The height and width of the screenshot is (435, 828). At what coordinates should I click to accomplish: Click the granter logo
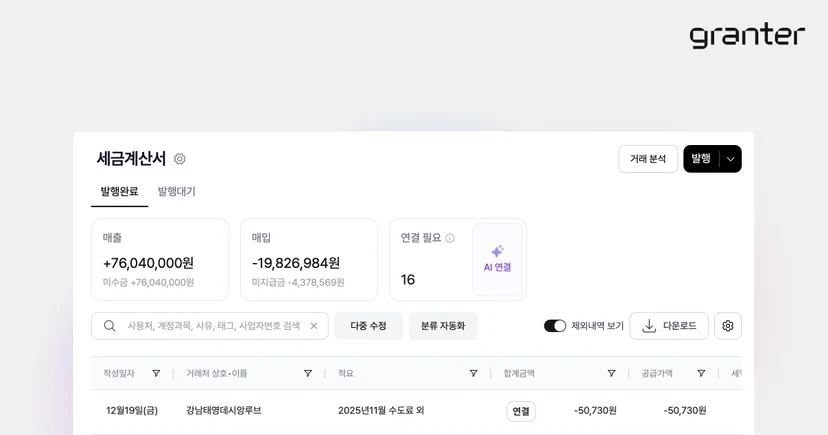pos(747,35)
